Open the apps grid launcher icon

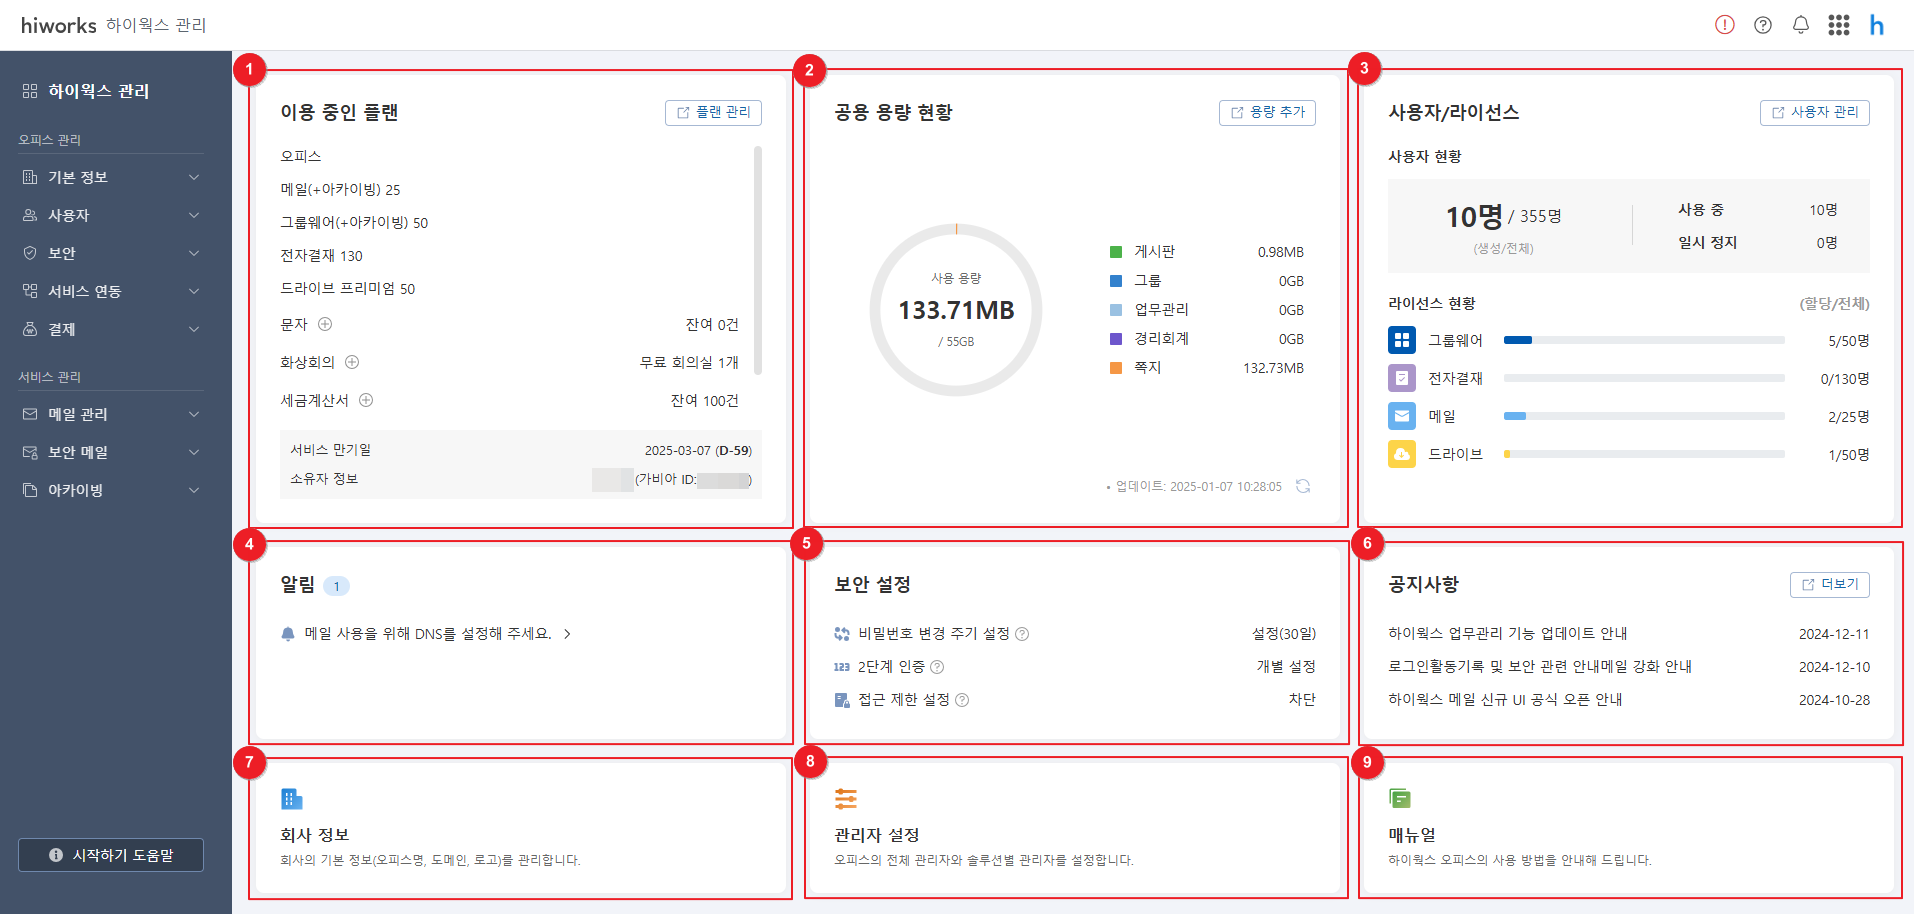(x=1838, y=25)
